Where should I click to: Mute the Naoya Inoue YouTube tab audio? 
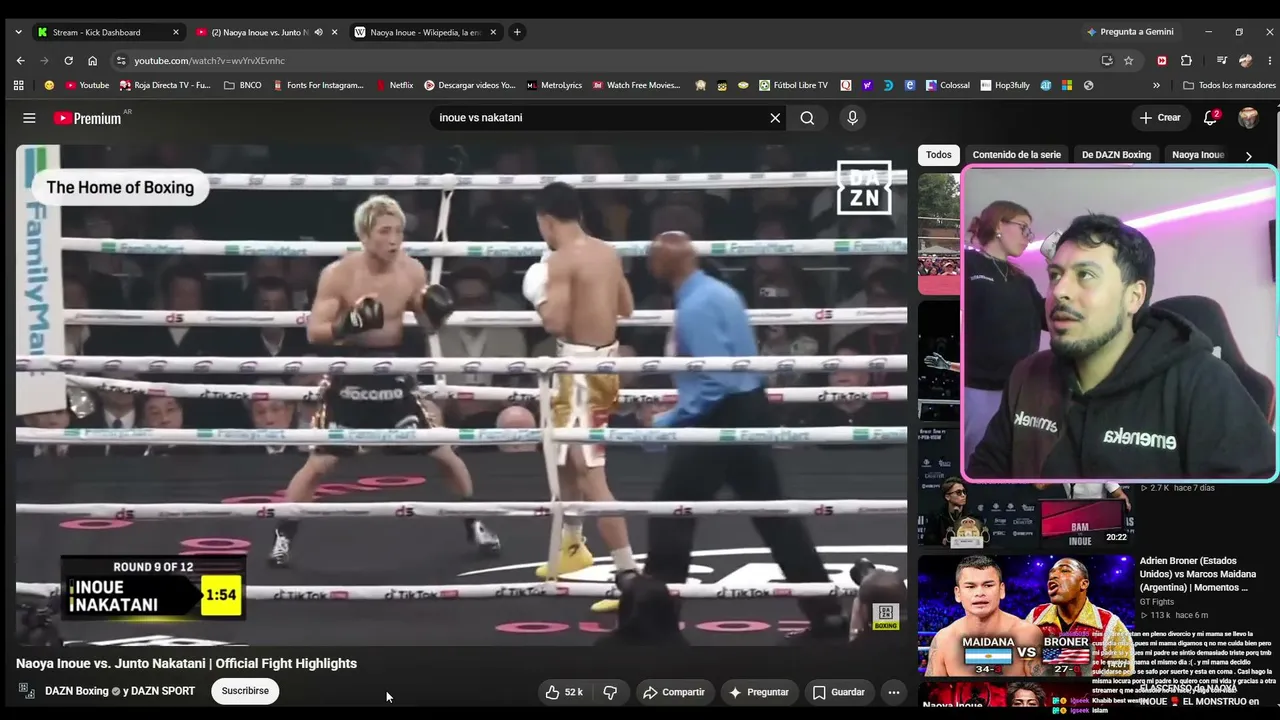[x=319, y=32]
